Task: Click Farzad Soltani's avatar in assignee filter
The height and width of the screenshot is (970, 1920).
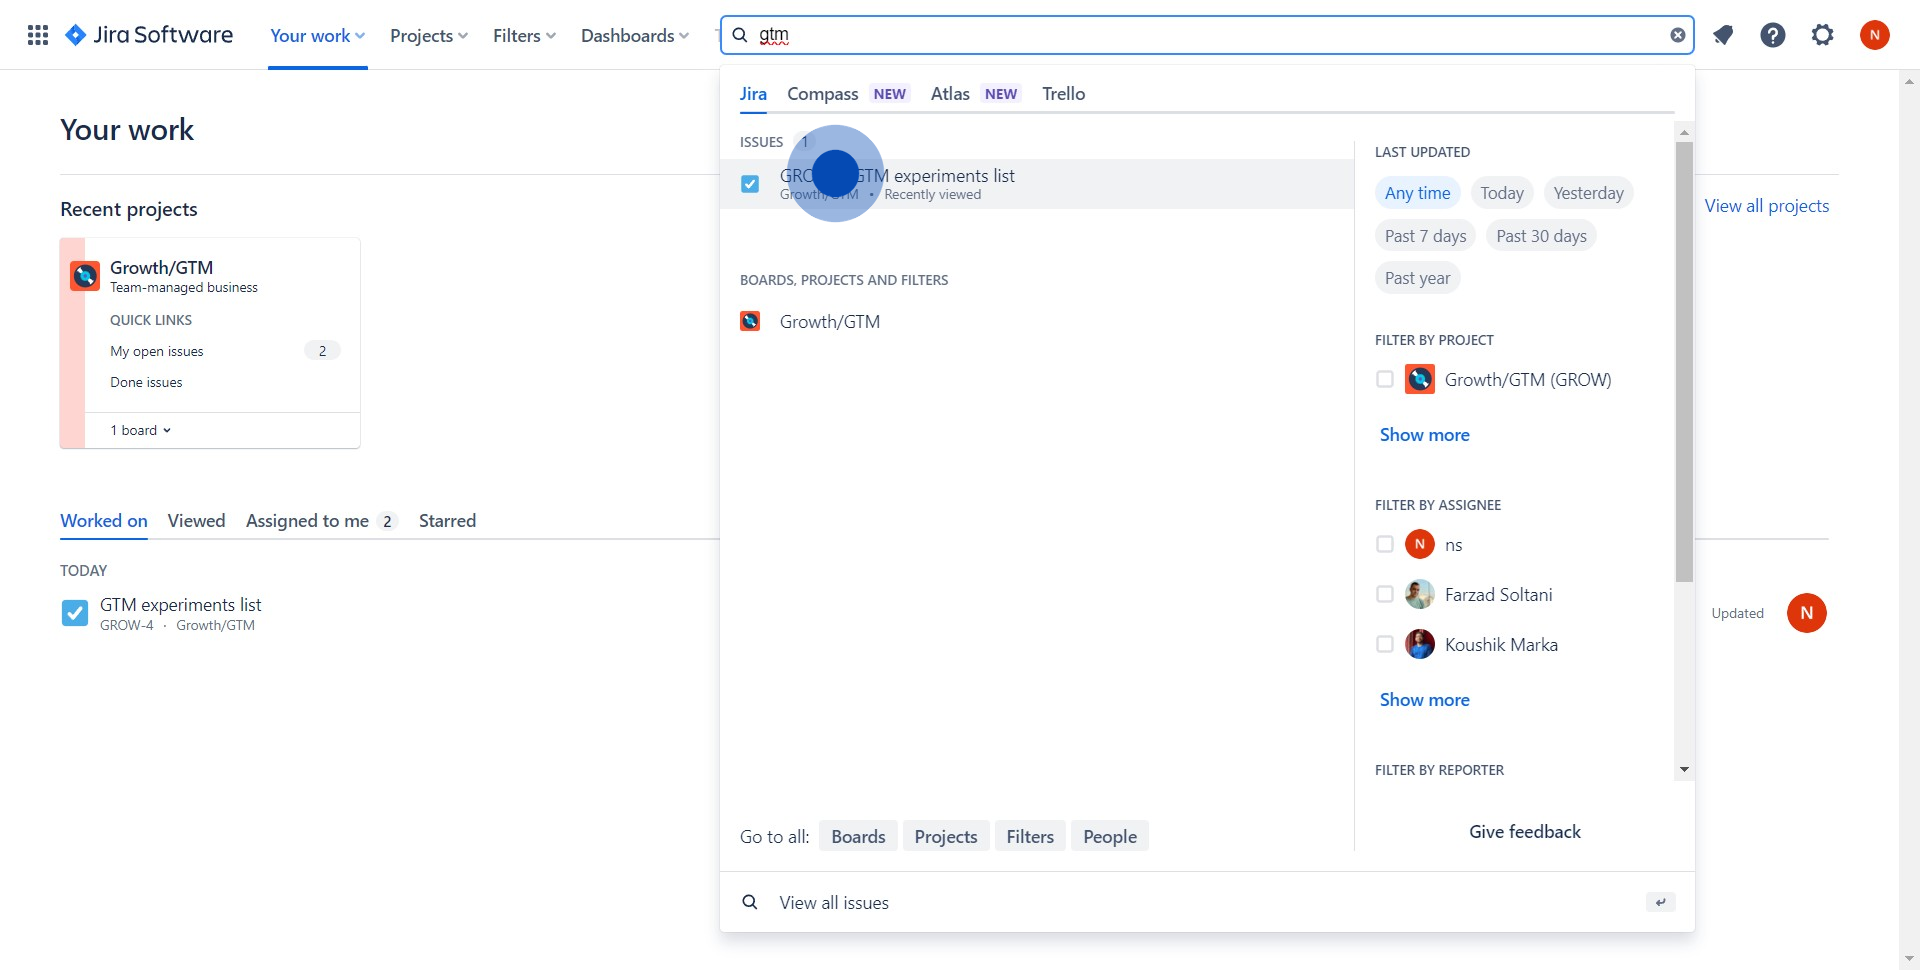Action: tap(1420, 594)
